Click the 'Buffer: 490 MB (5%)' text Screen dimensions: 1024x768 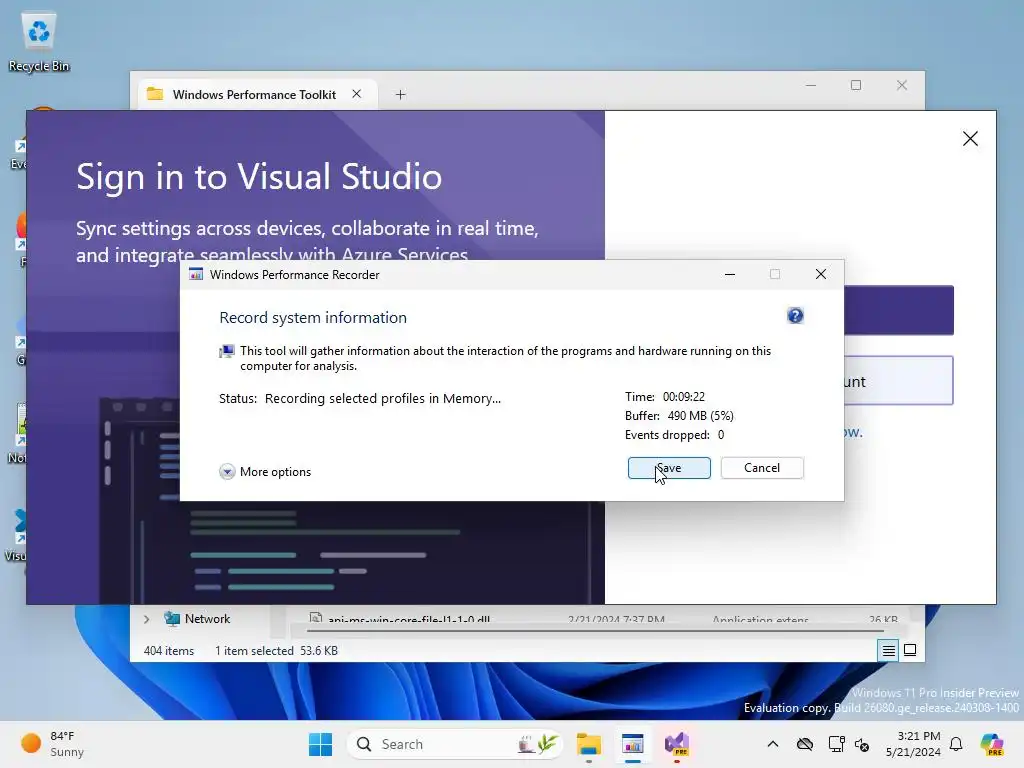679,416
